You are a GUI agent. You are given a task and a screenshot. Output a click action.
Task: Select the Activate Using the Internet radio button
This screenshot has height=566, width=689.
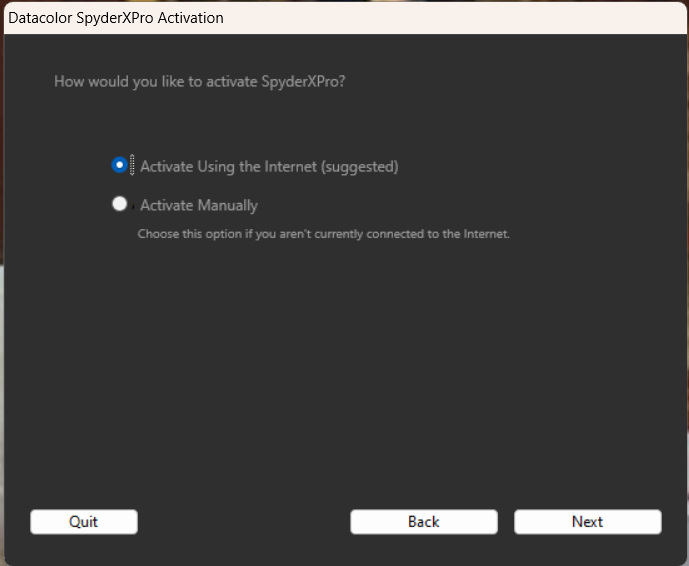pos(120,165)
